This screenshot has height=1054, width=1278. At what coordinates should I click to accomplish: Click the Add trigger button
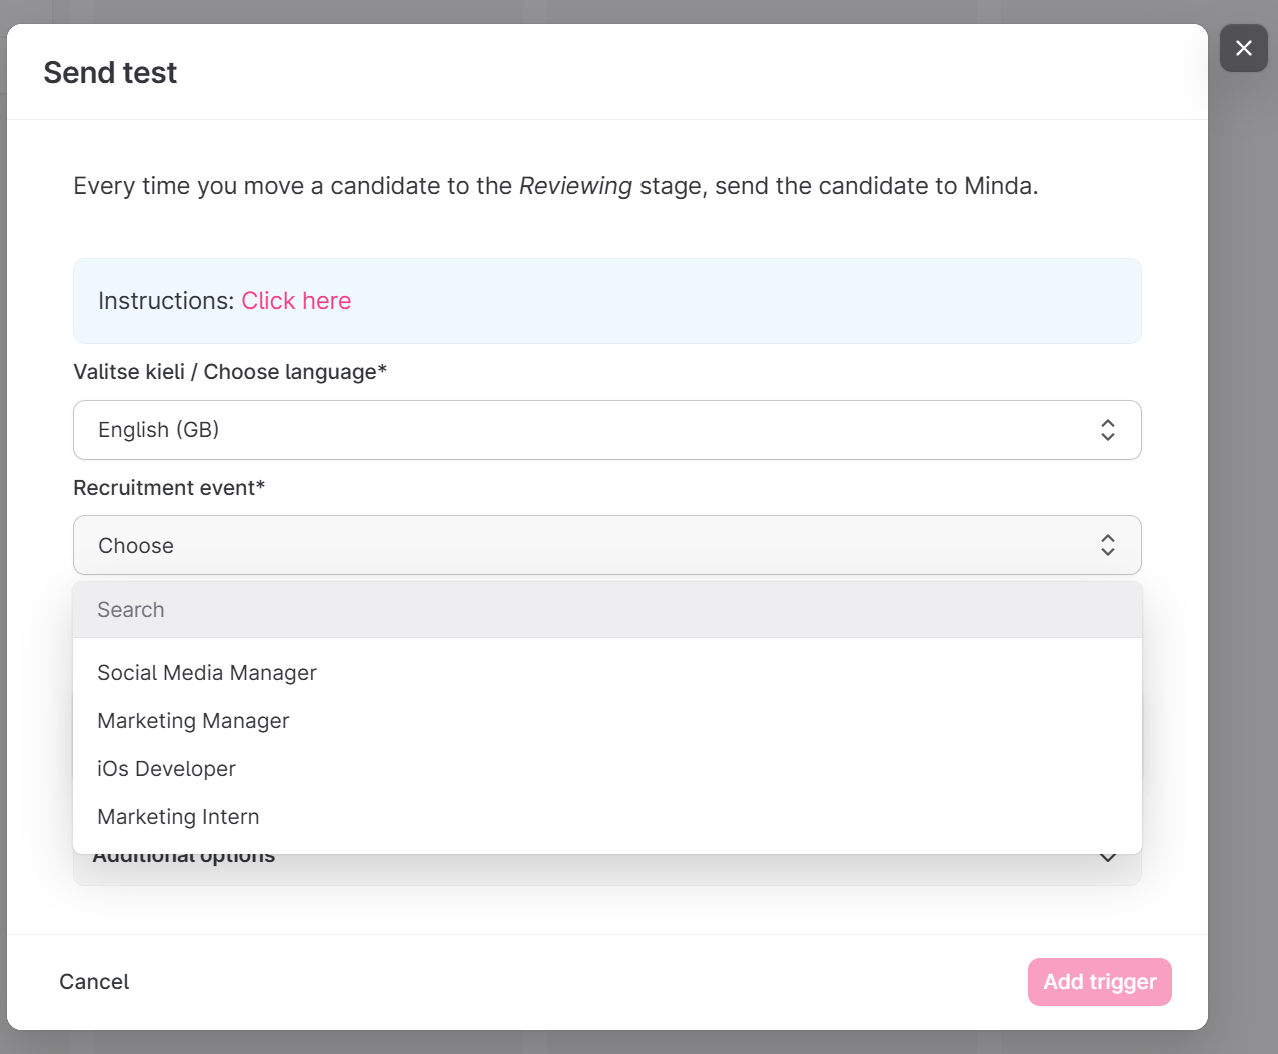(1099, 982)
